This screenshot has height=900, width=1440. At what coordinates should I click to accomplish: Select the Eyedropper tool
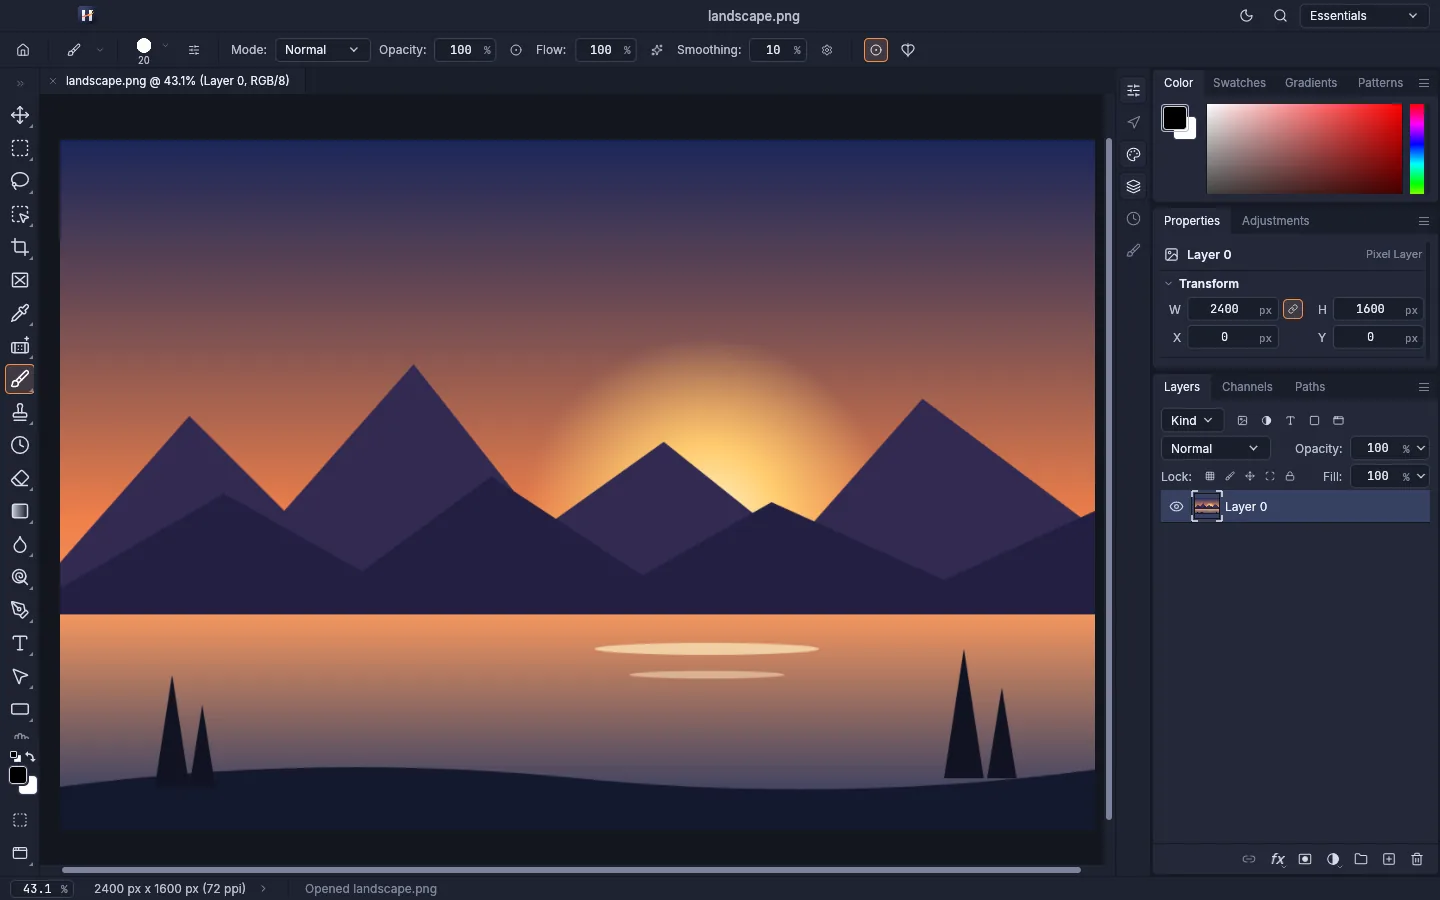(20, 313)
